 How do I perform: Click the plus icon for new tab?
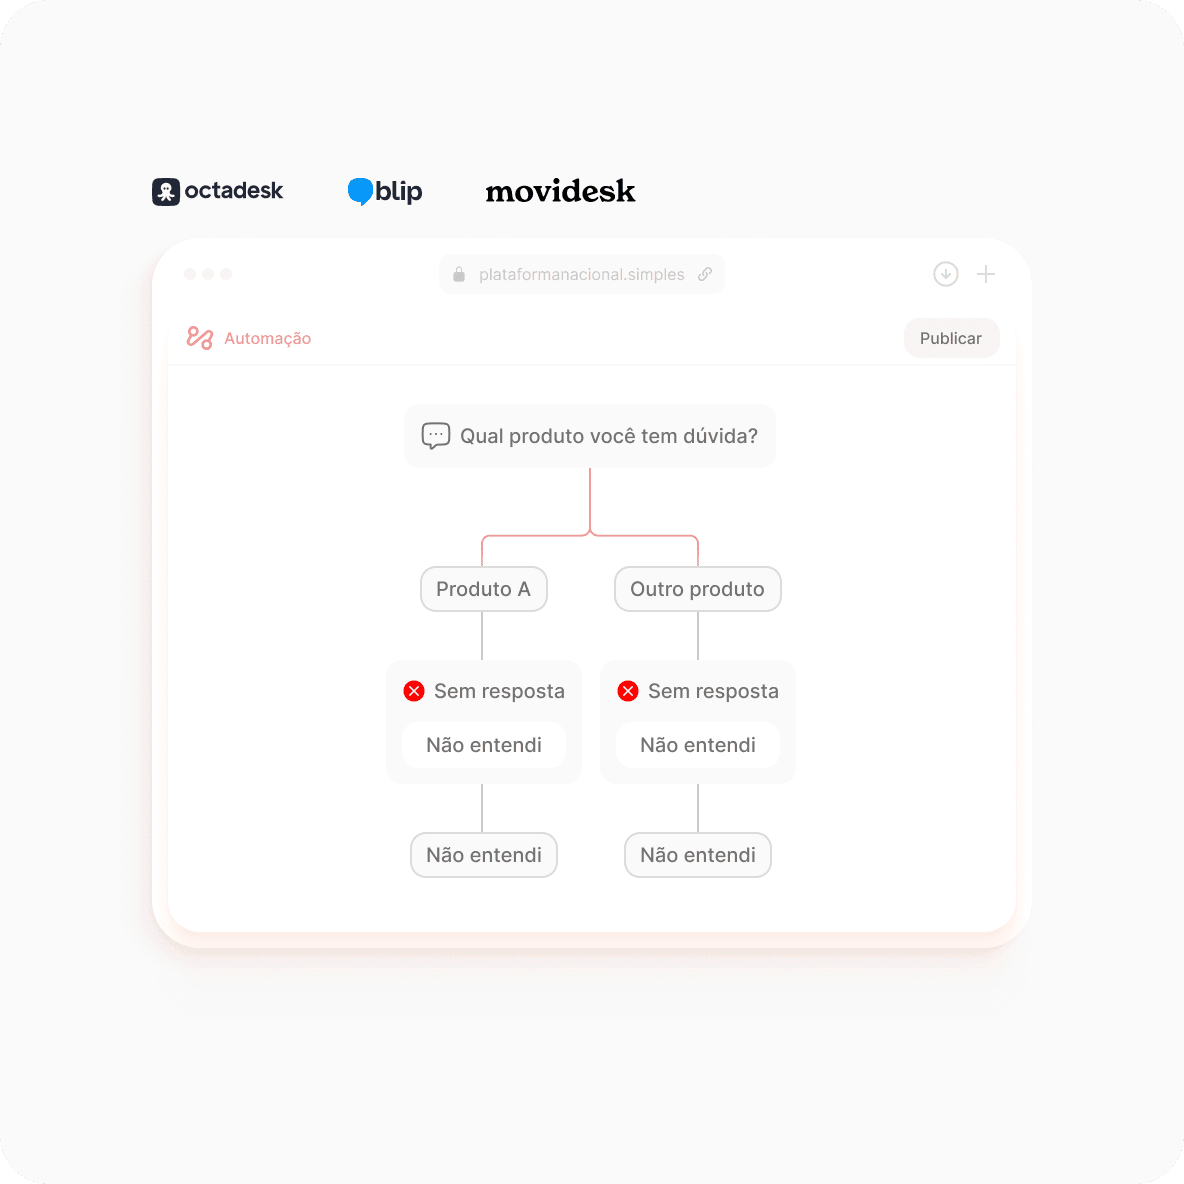pyautogui.click(x=985, y=274)
